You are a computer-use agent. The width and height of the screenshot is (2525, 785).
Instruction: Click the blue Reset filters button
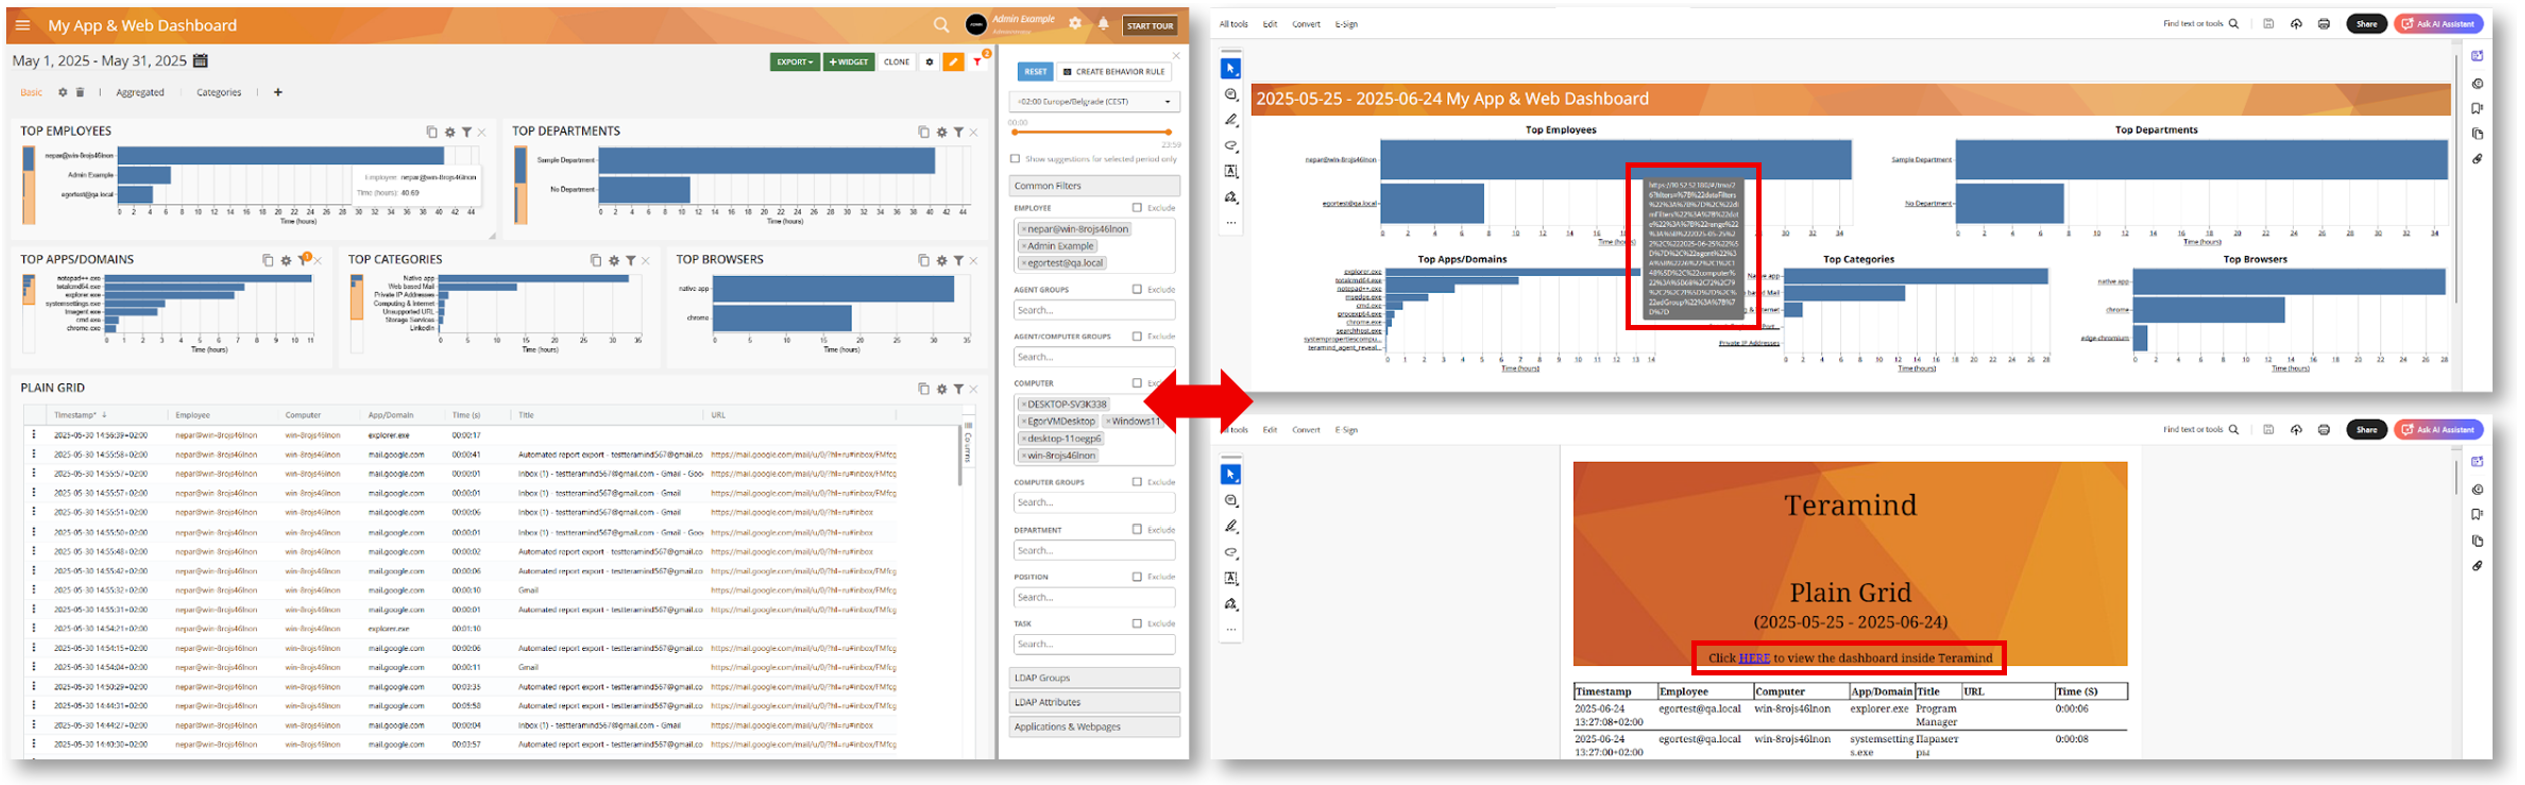click(x=1035, y=72)
